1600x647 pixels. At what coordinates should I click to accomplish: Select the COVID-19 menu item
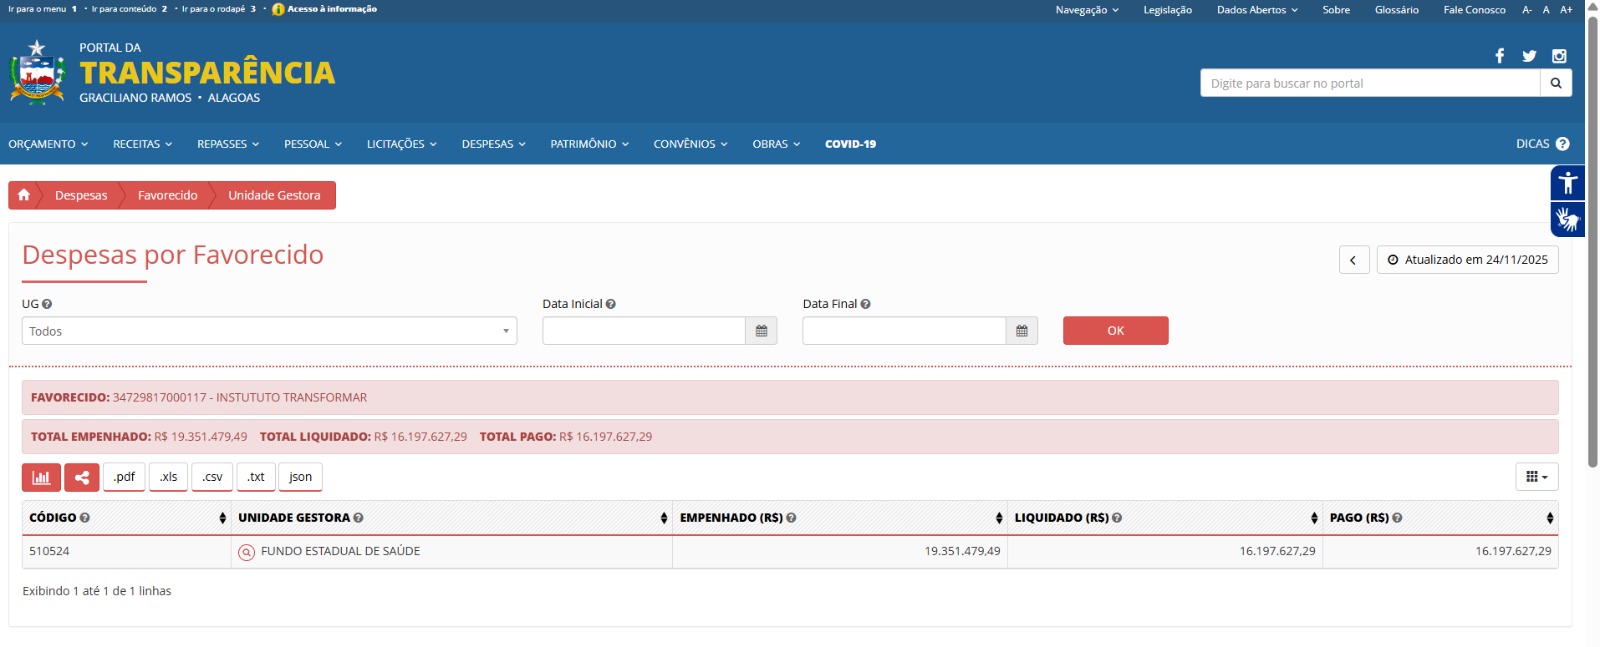click(x=850, y=144)
